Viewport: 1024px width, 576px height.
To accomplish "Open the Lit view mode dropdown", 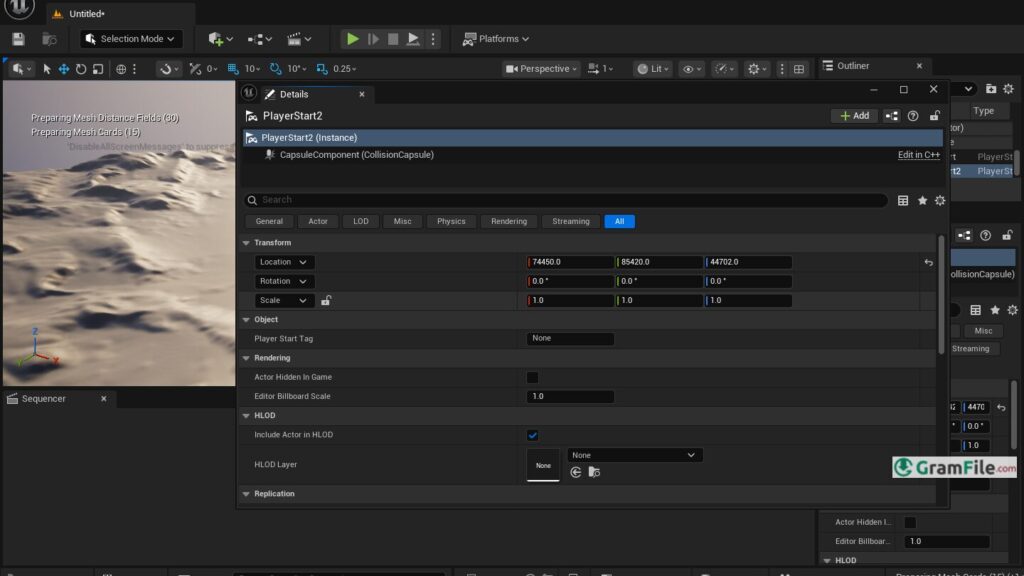I will click(x=652, y=69).
